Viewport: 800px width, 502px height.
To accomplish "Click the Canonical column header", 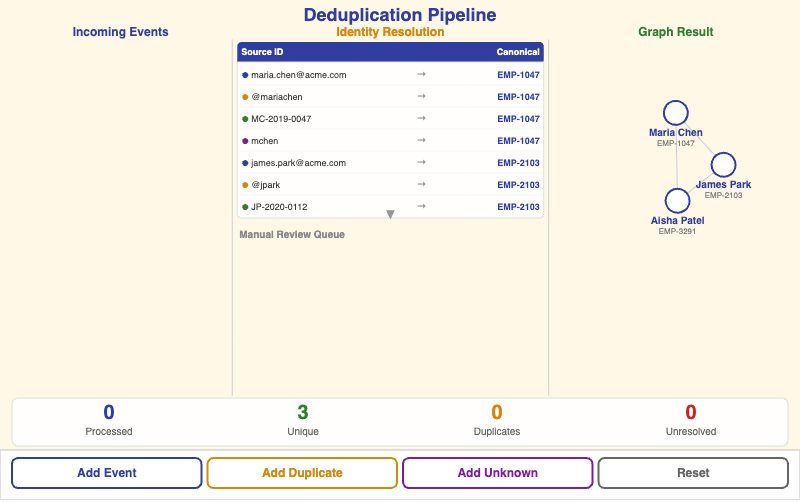I will point(517,52).
